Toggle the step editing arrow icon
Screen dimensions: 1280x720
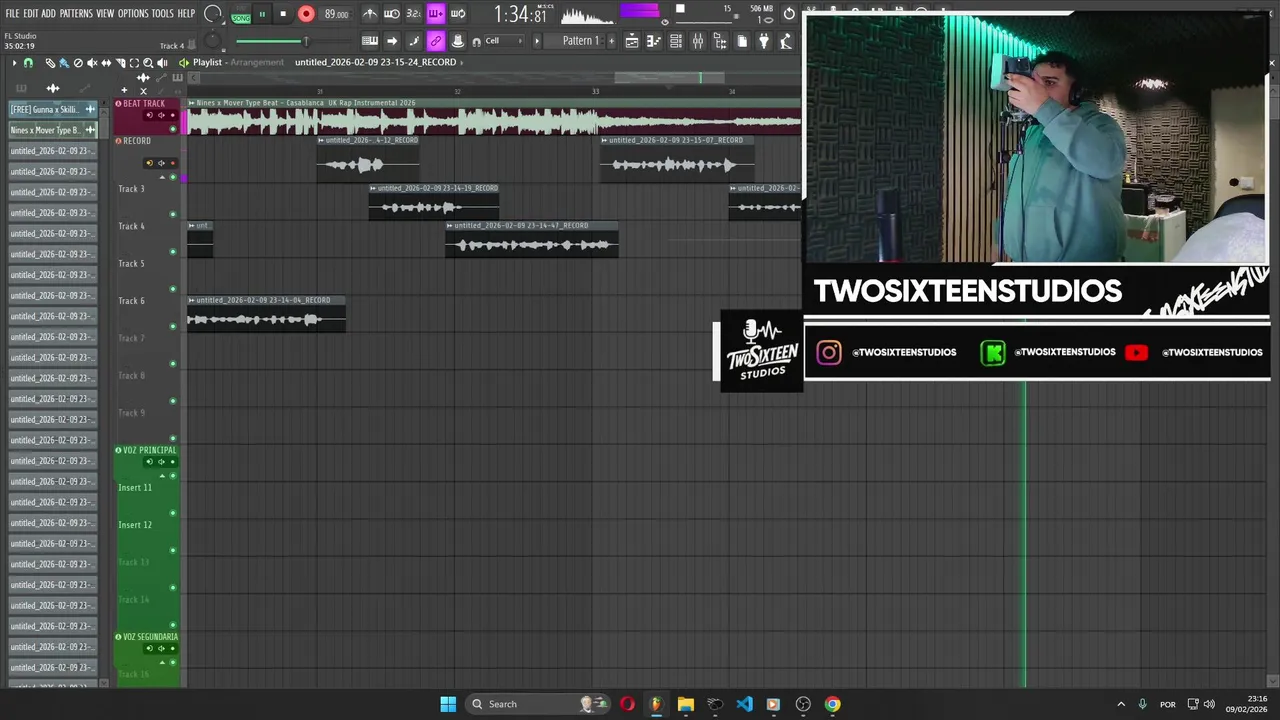tap(392, 41)
